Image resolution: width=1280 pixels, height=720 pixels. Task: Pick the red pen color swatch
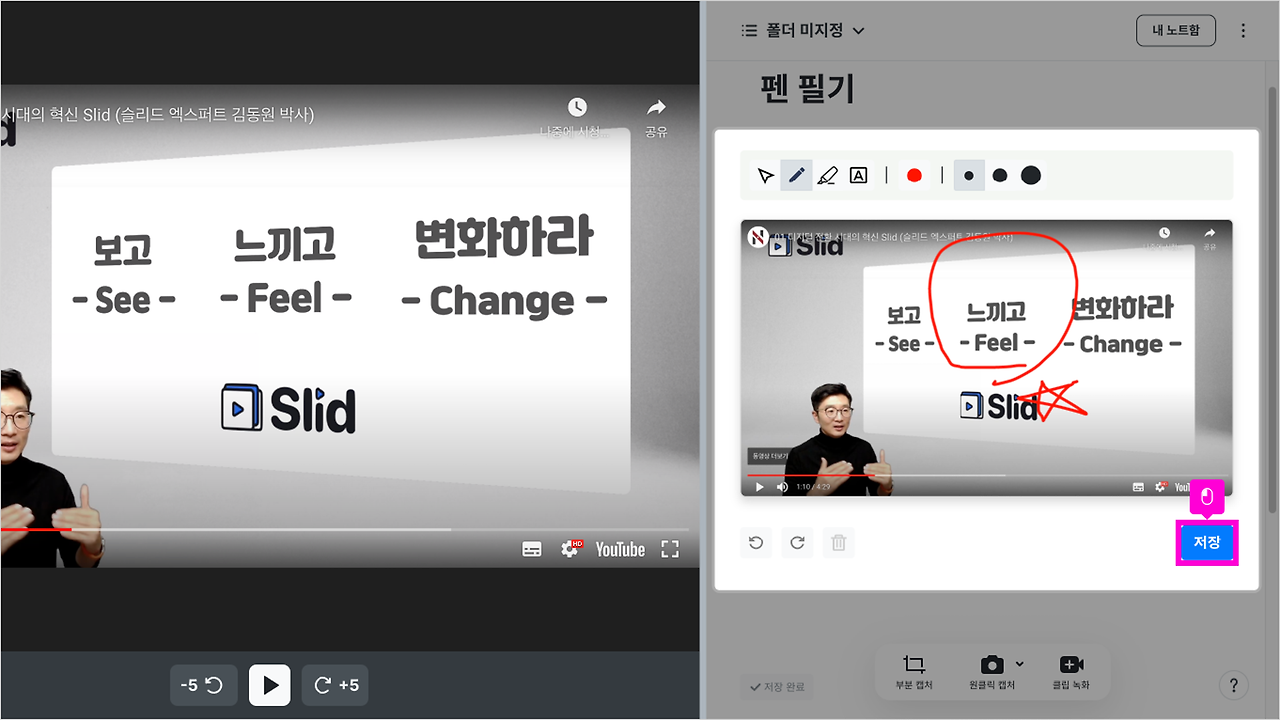[x=914, y=175]
